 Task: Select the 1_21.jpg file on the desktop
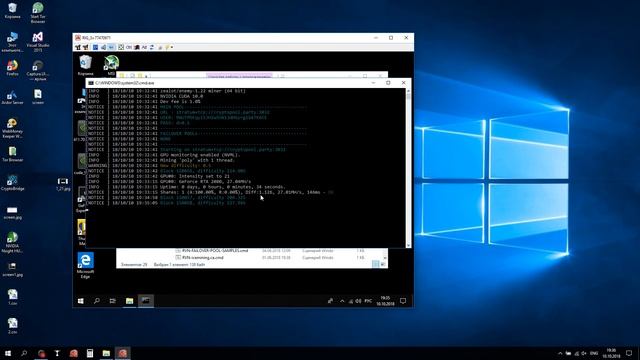click(63, 184)
